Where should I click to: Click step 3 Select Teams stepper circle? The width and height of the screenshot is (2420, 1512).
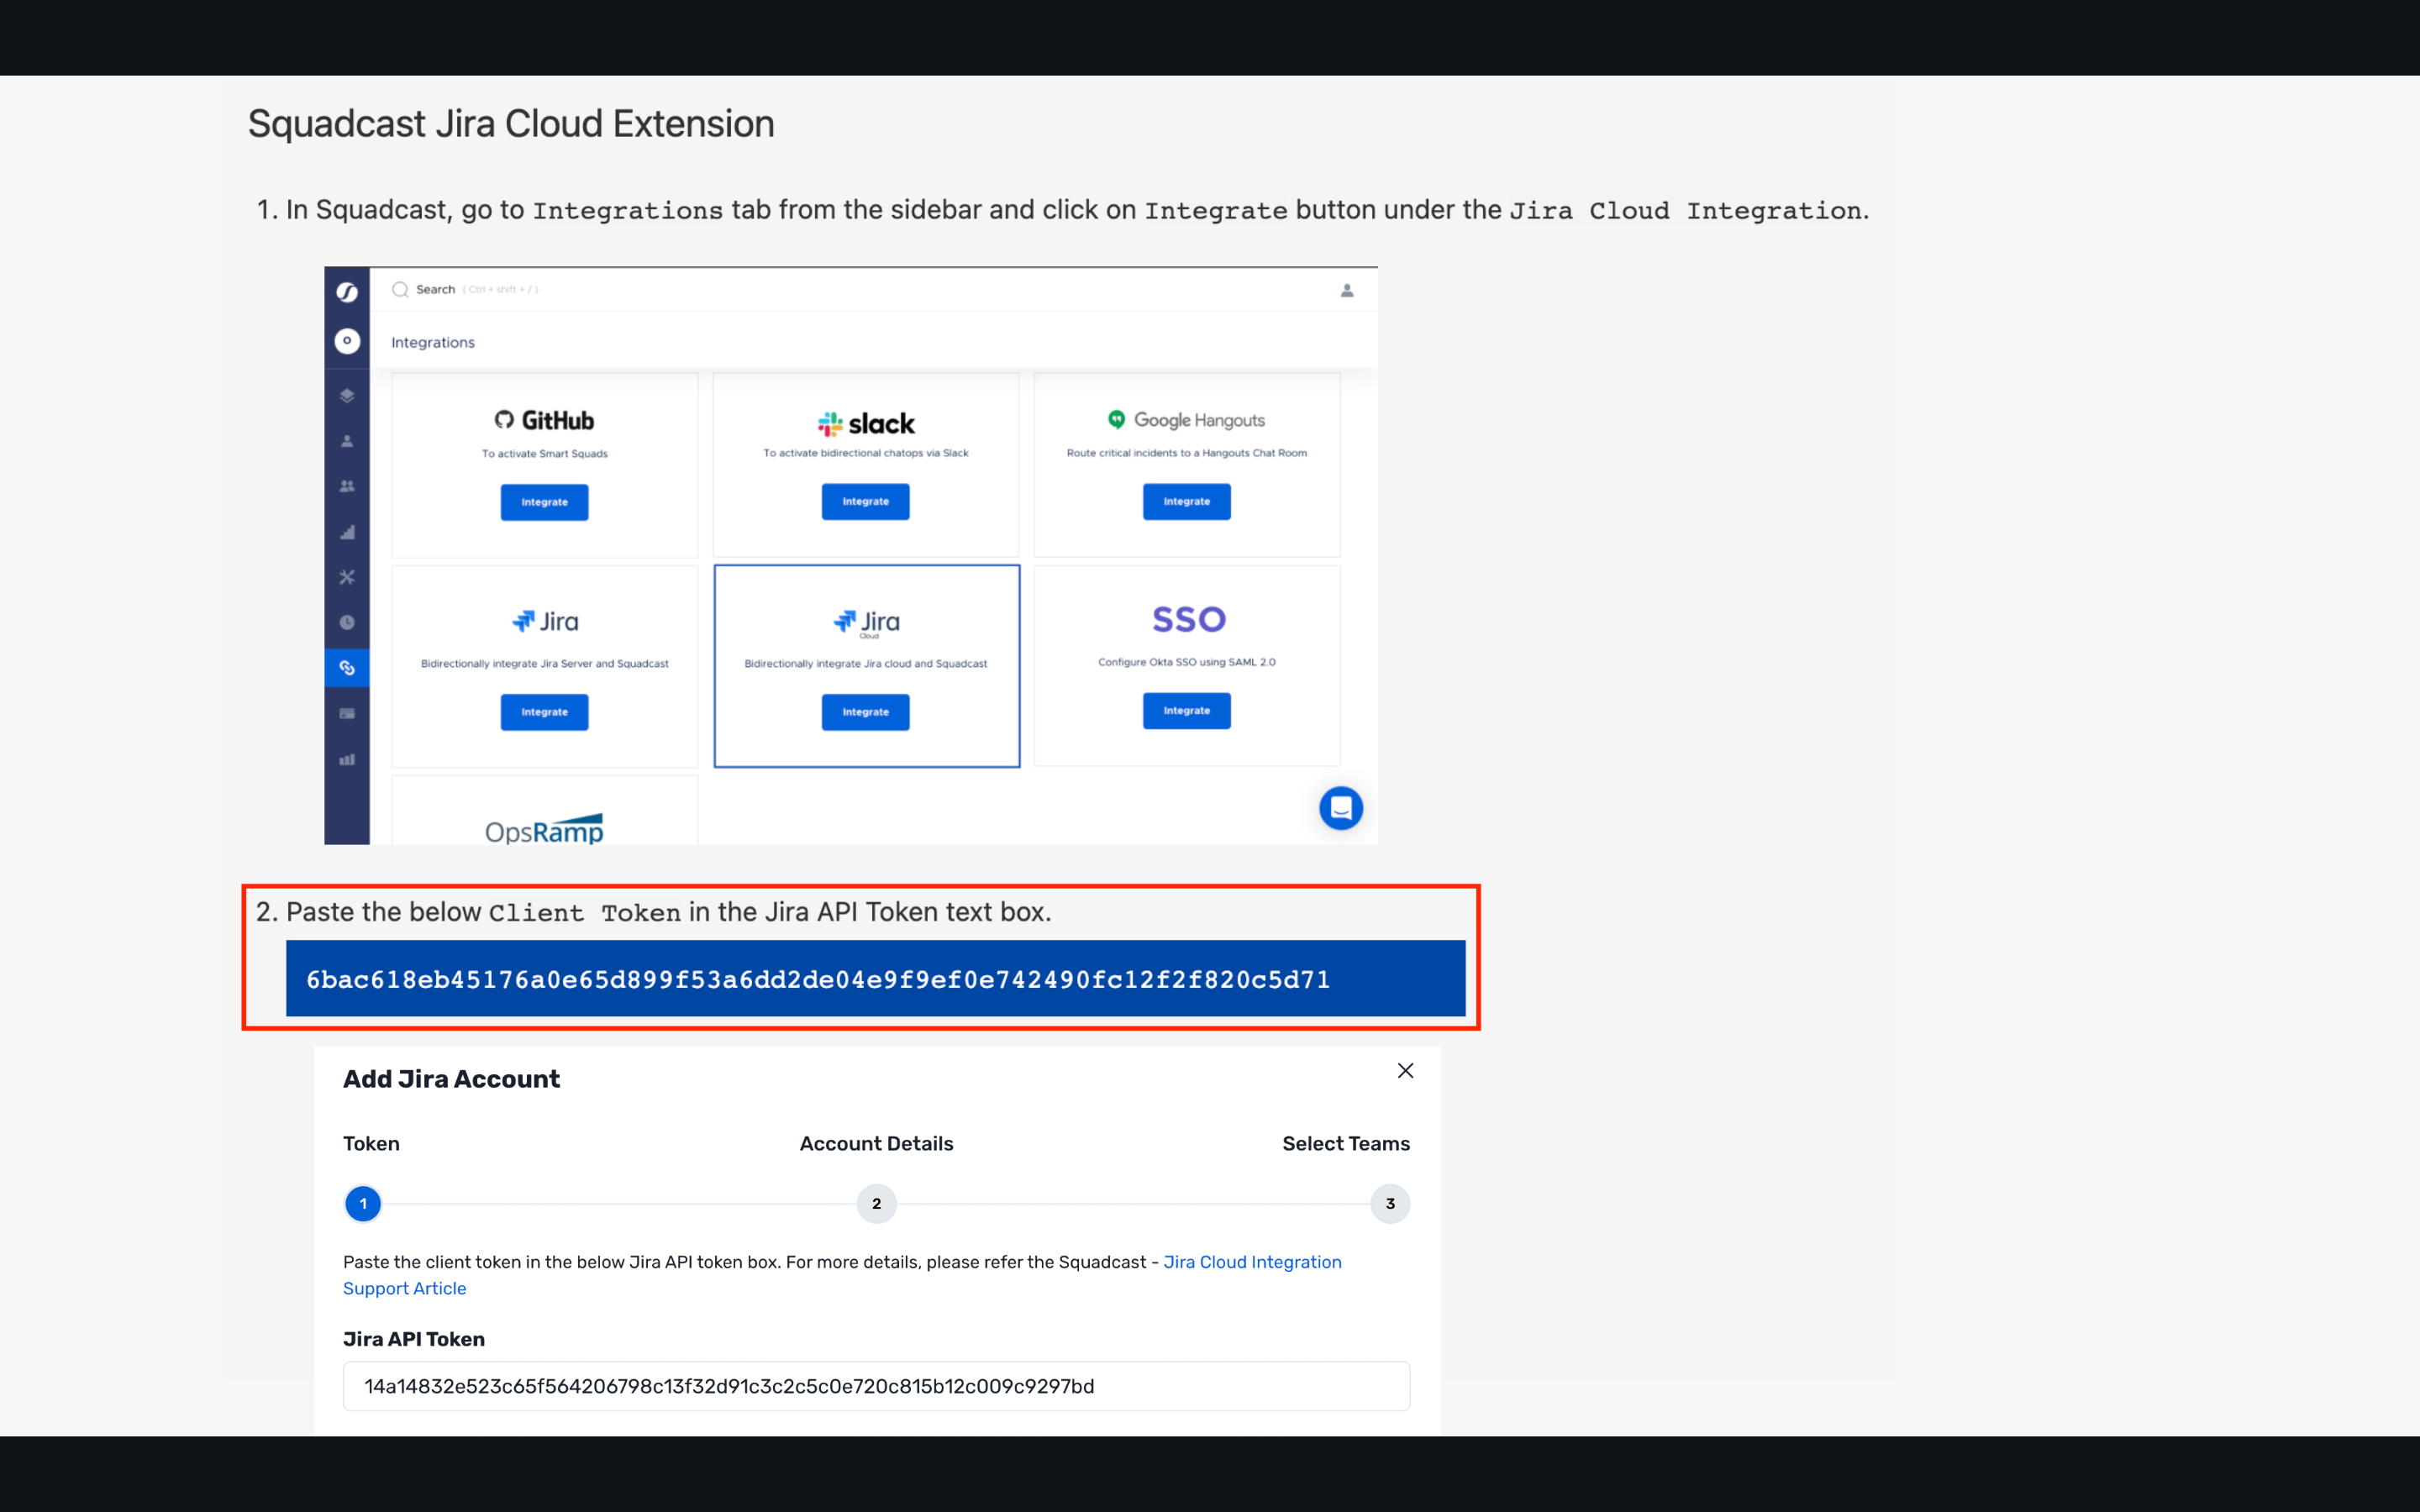pyautogui.click(x=1389, y=1204)
